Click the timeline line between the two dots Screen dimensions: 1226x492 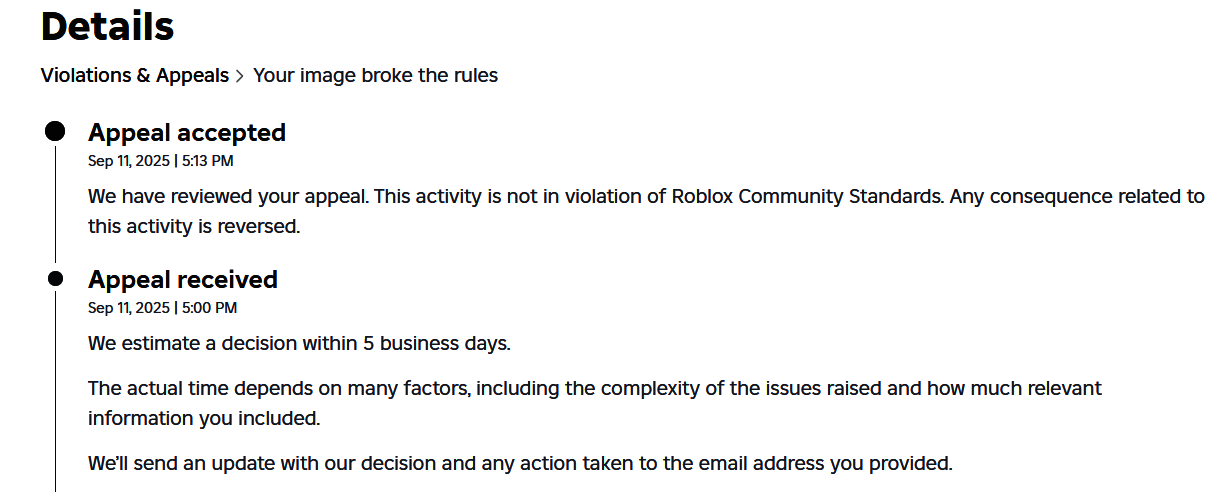(x=55, y=205)
